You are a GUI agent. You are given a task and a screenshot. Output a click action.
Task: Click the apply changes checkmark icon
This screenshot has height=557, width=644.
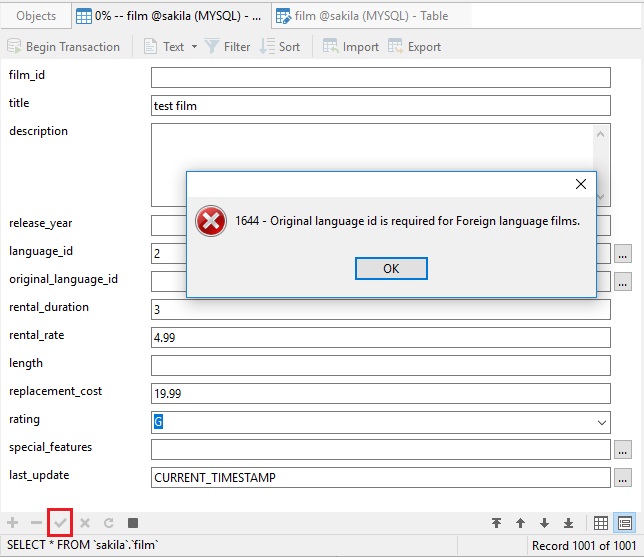point(60,522)
